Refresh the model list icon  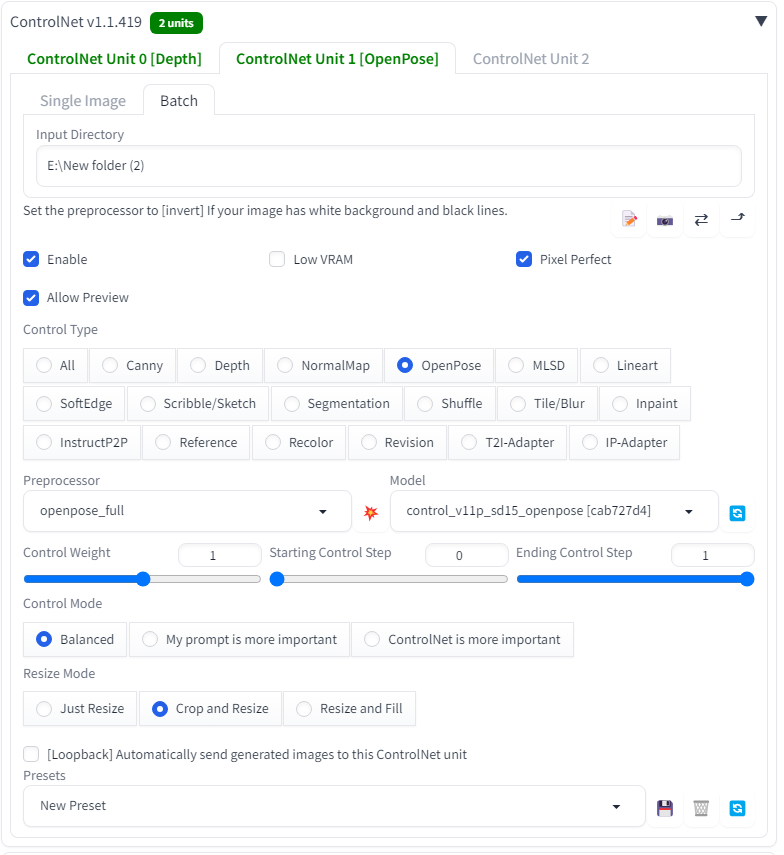point(737,512)
